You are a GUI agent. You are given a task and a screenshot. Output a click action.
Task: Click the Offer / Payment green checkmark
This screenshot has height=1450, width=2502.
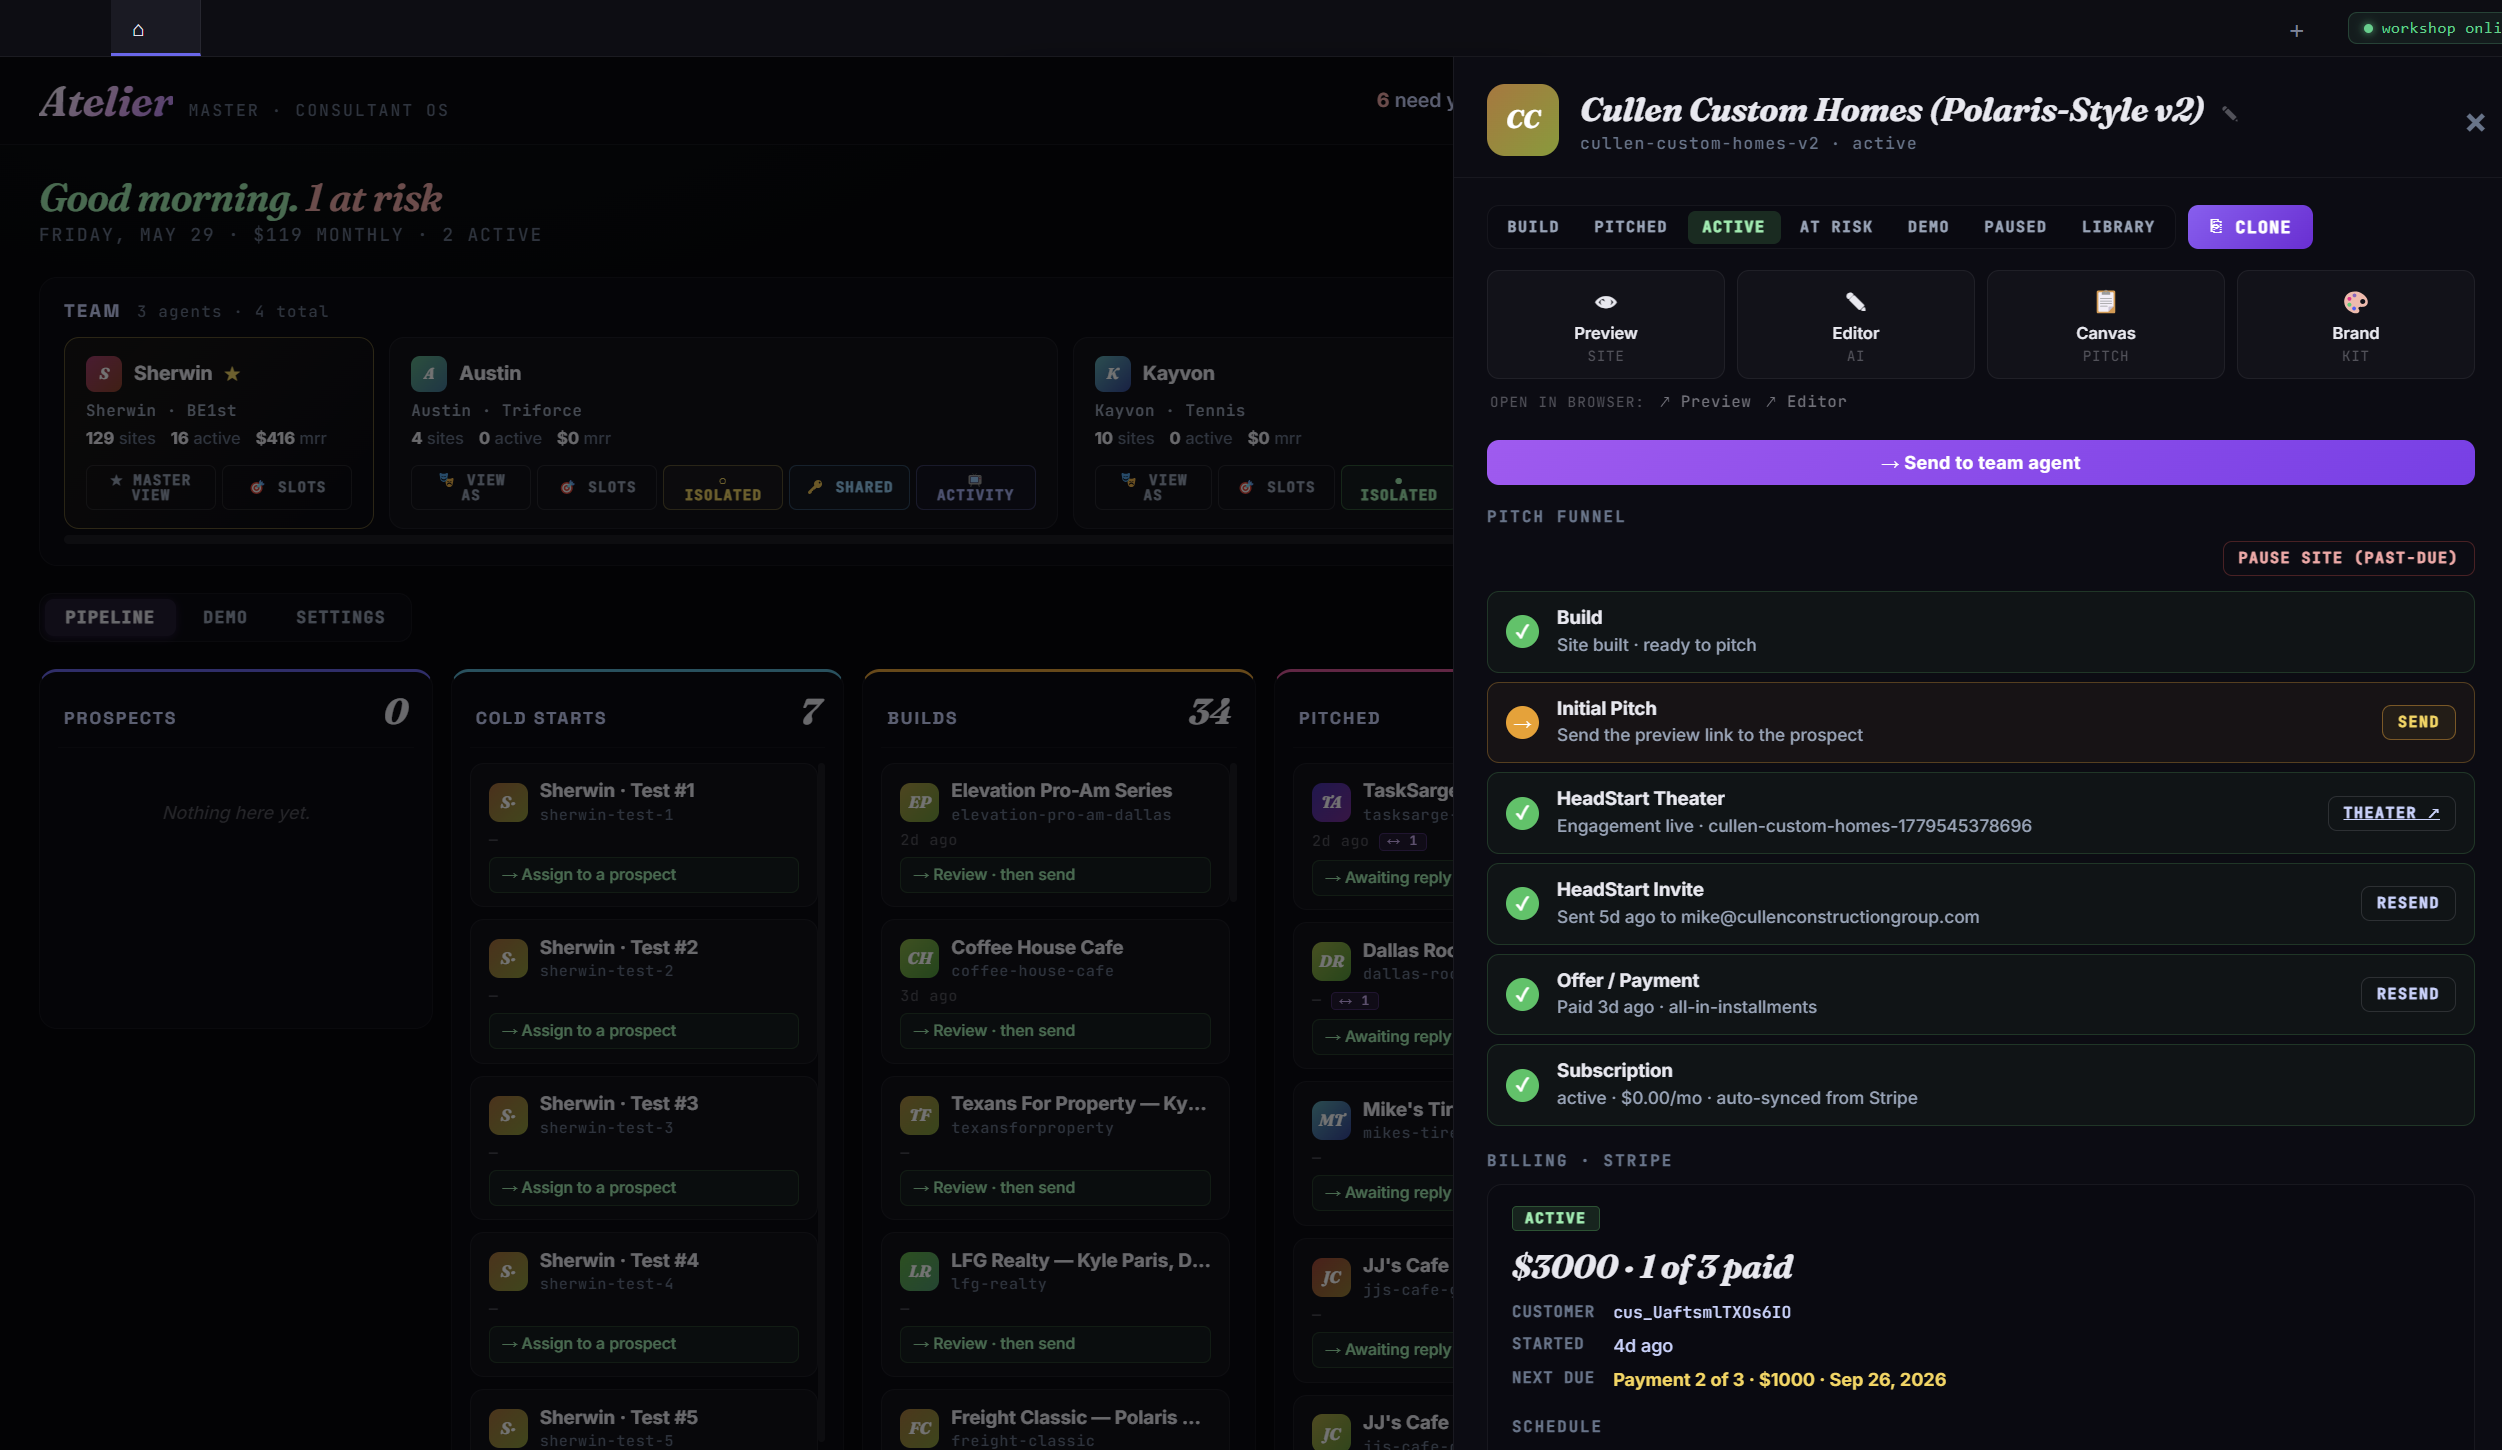pyautogui.click(x=1522, y=994)
